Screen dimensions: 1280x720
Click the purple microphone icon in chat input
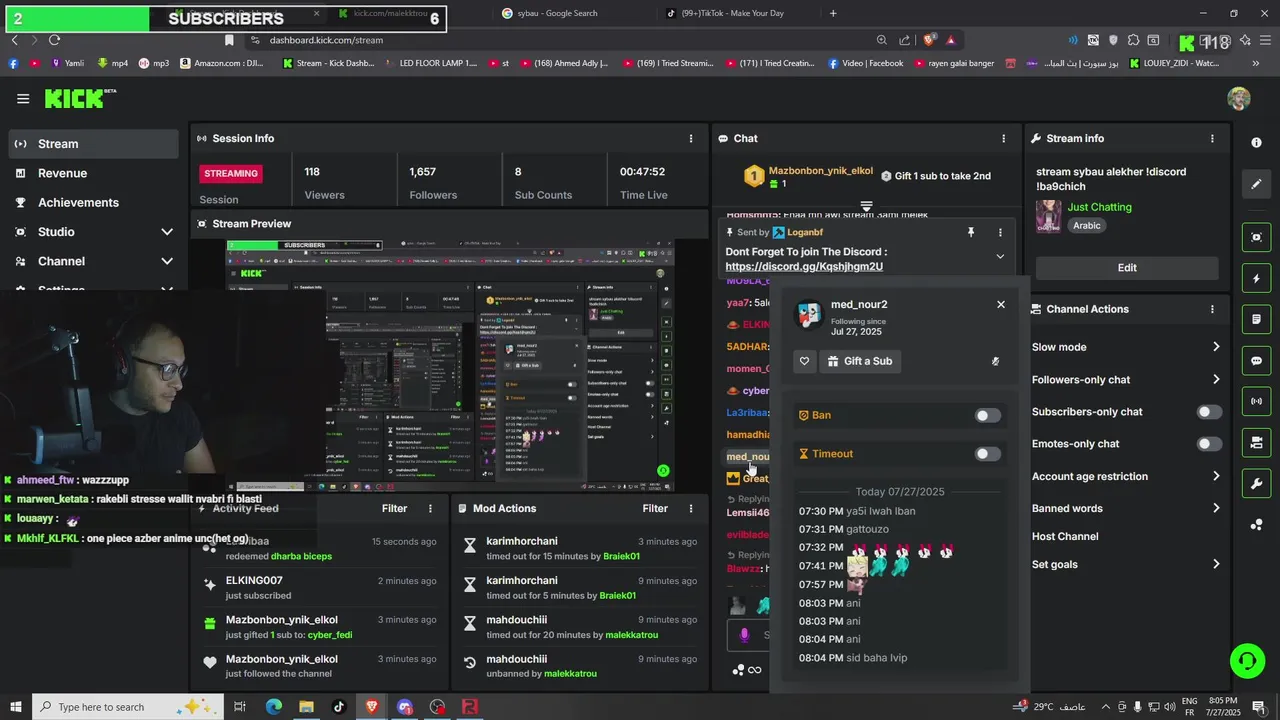tap(744, 634)
